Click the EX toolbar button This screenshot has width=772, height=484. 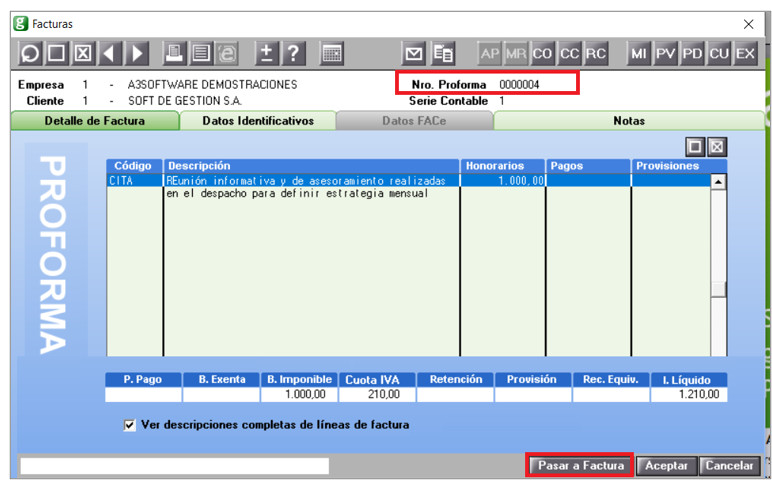tap(745, 53)
